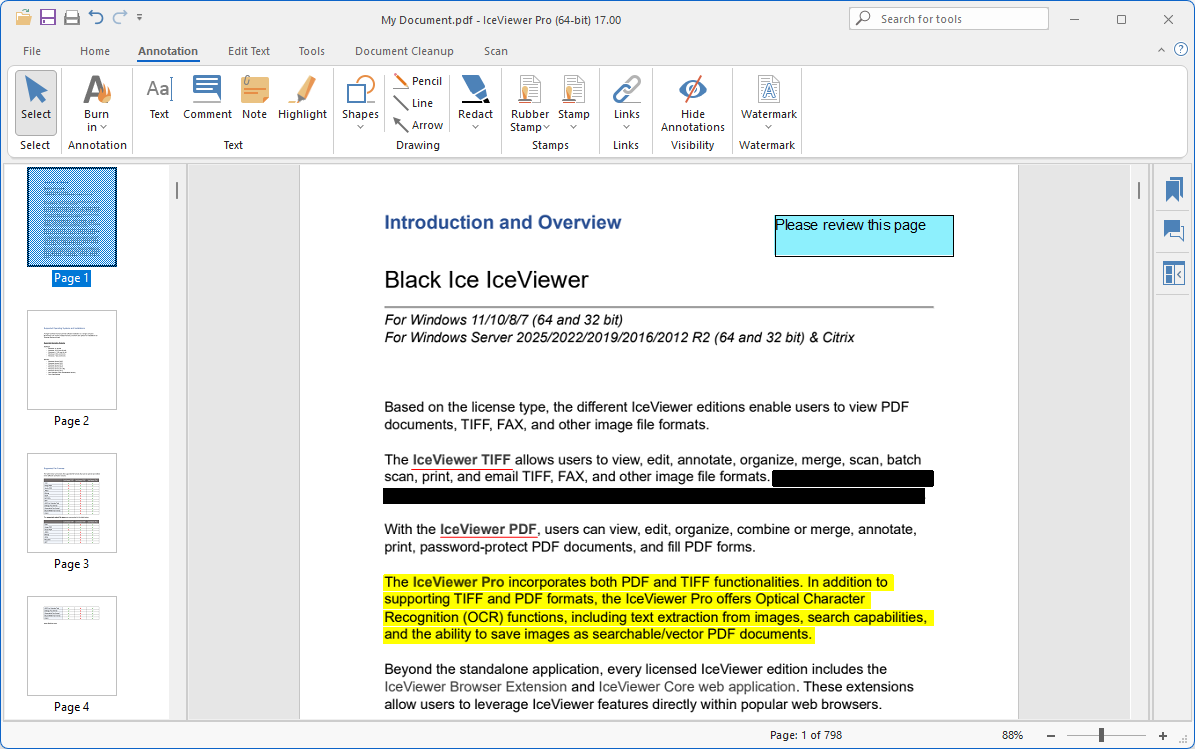This screenshot has width=1195, height=749.
Task: Select the Highlight annotation tool
Action: pyautogui.click(x=302, y=98)
